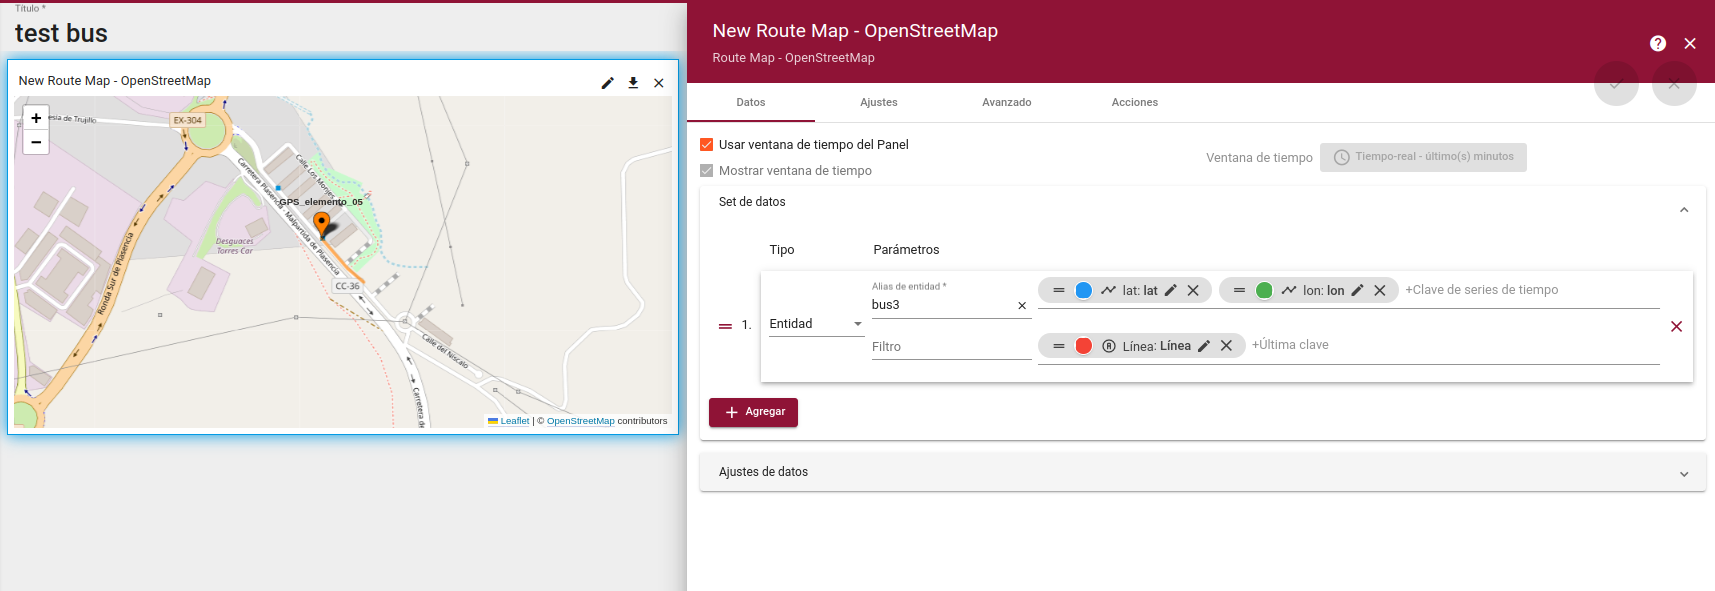Viewport: 1715px width, 591px height.
Task: Click the GPS_elemento_05 map label
Action: pos(321,202)
